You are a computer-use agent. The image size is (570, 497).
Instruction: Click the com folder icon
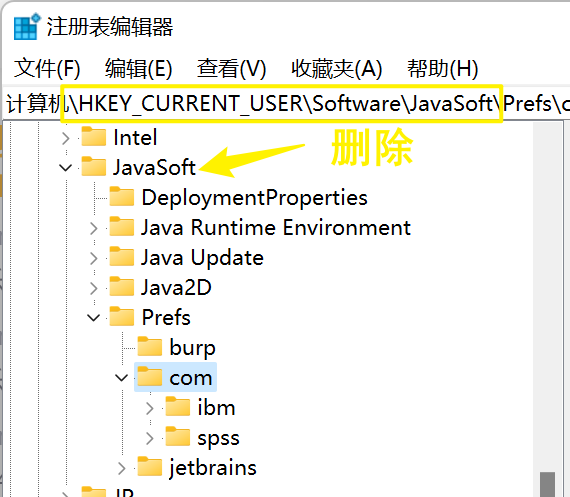pos(149,376)
